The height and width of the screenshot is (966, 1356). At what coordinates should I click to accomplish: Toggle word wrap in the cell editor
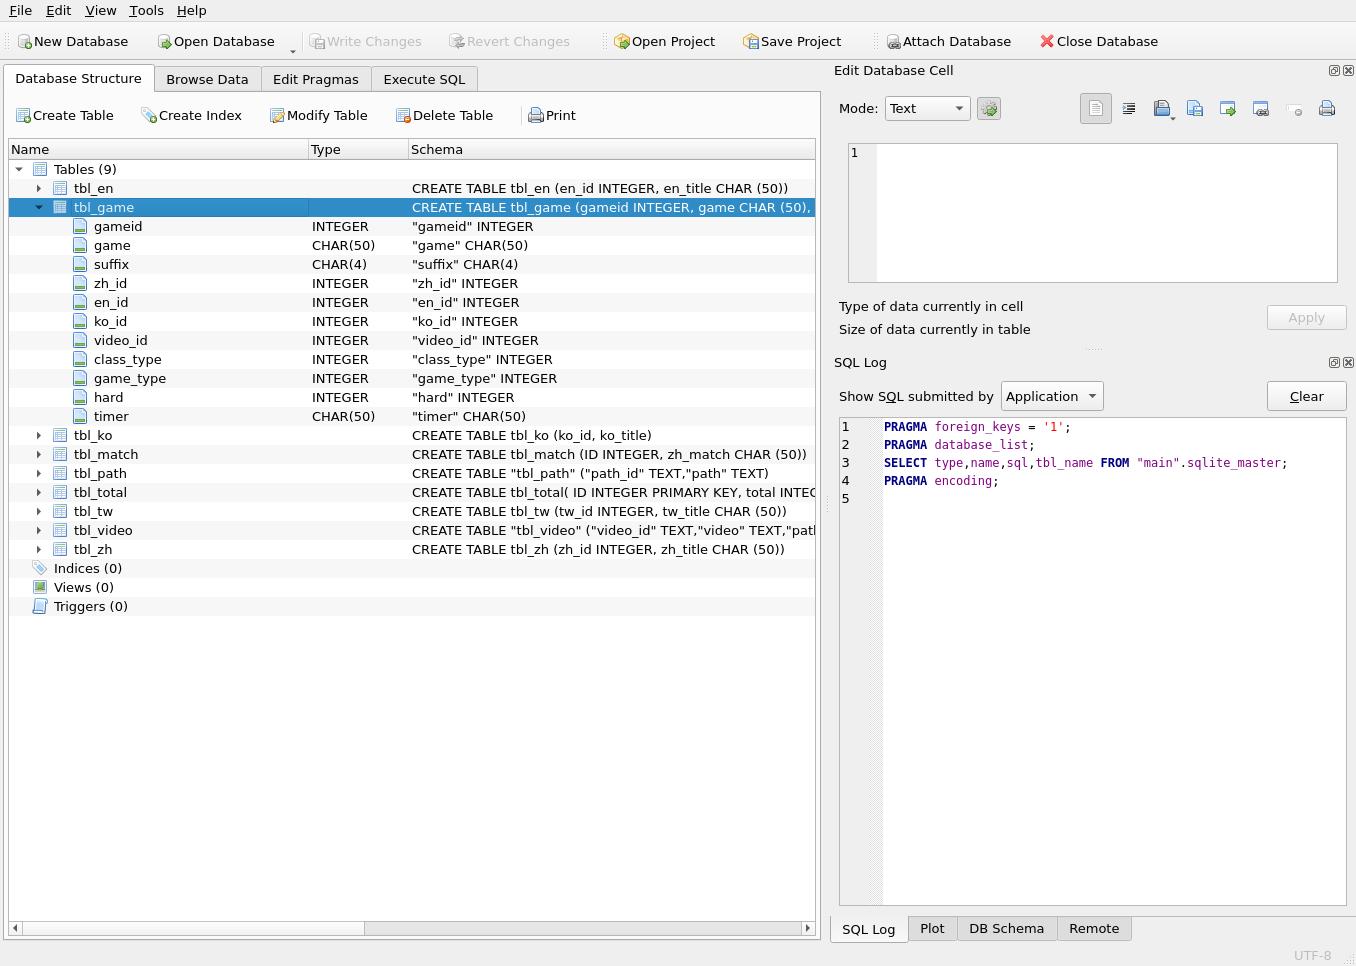(x=1096, y=109)
